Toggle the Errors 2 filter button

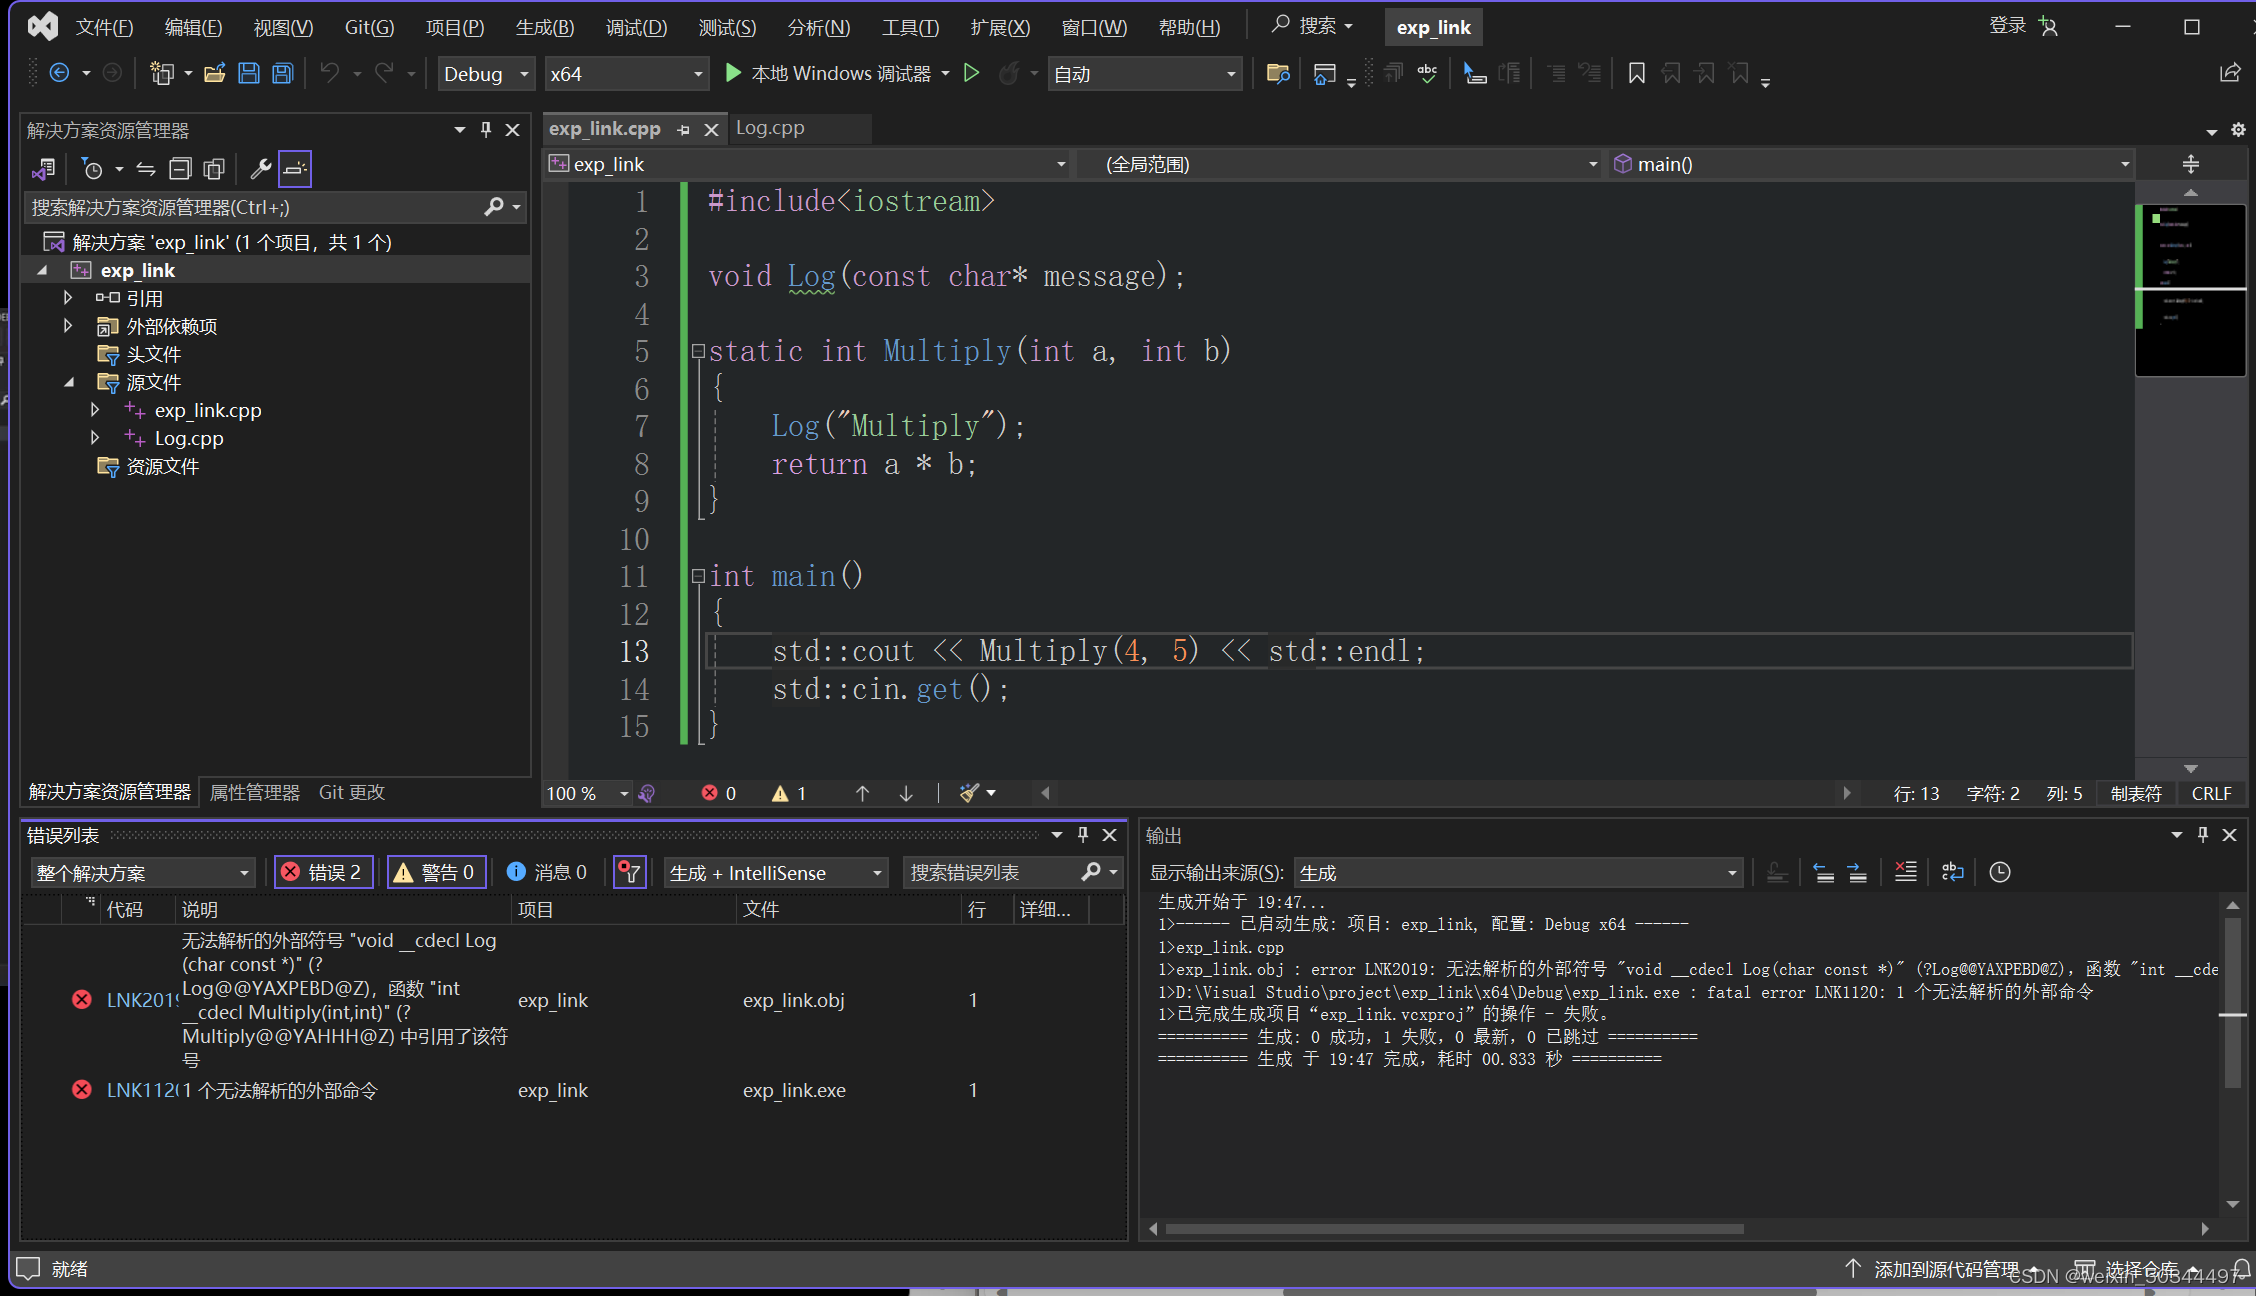click(x=324, y=872)
